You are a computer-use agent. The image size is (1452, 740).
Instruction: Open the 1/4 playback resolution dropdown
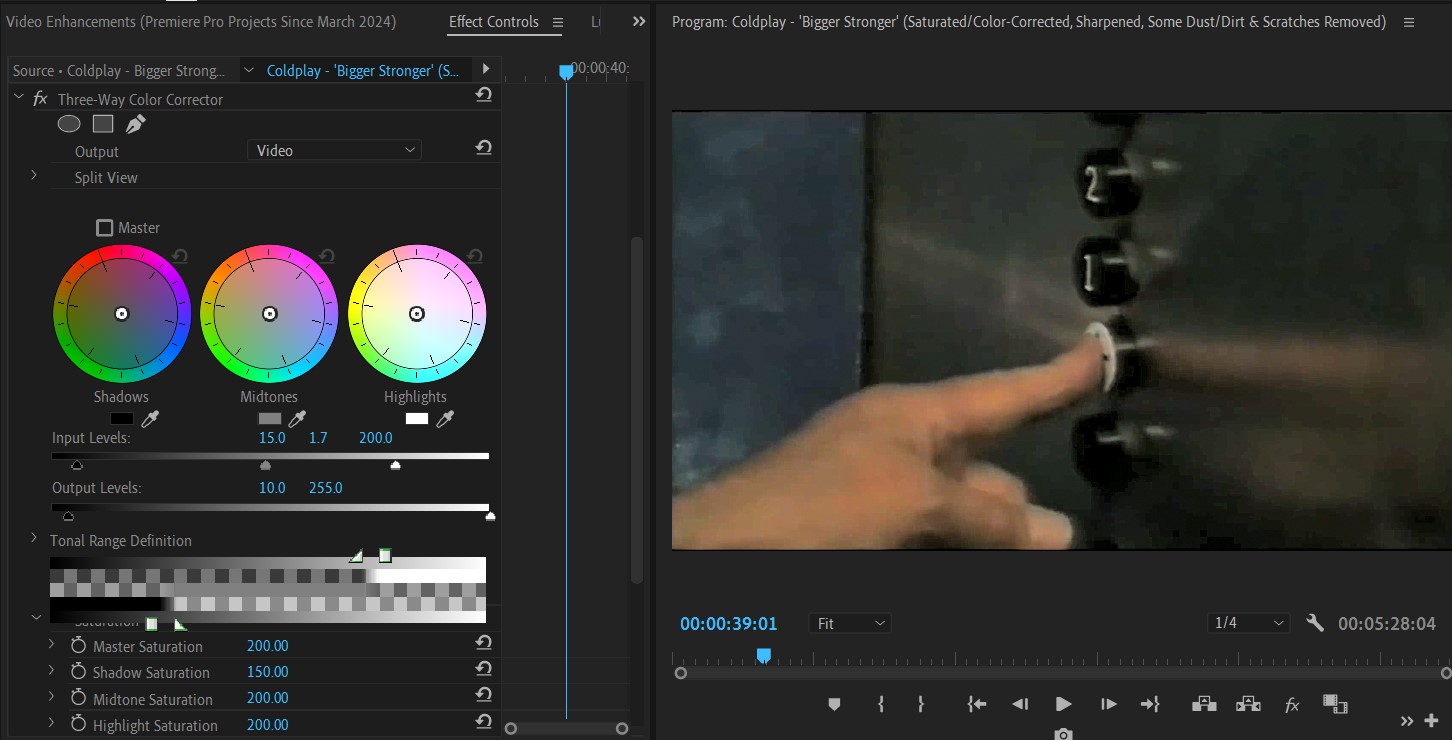click(x=1248, y=623)
